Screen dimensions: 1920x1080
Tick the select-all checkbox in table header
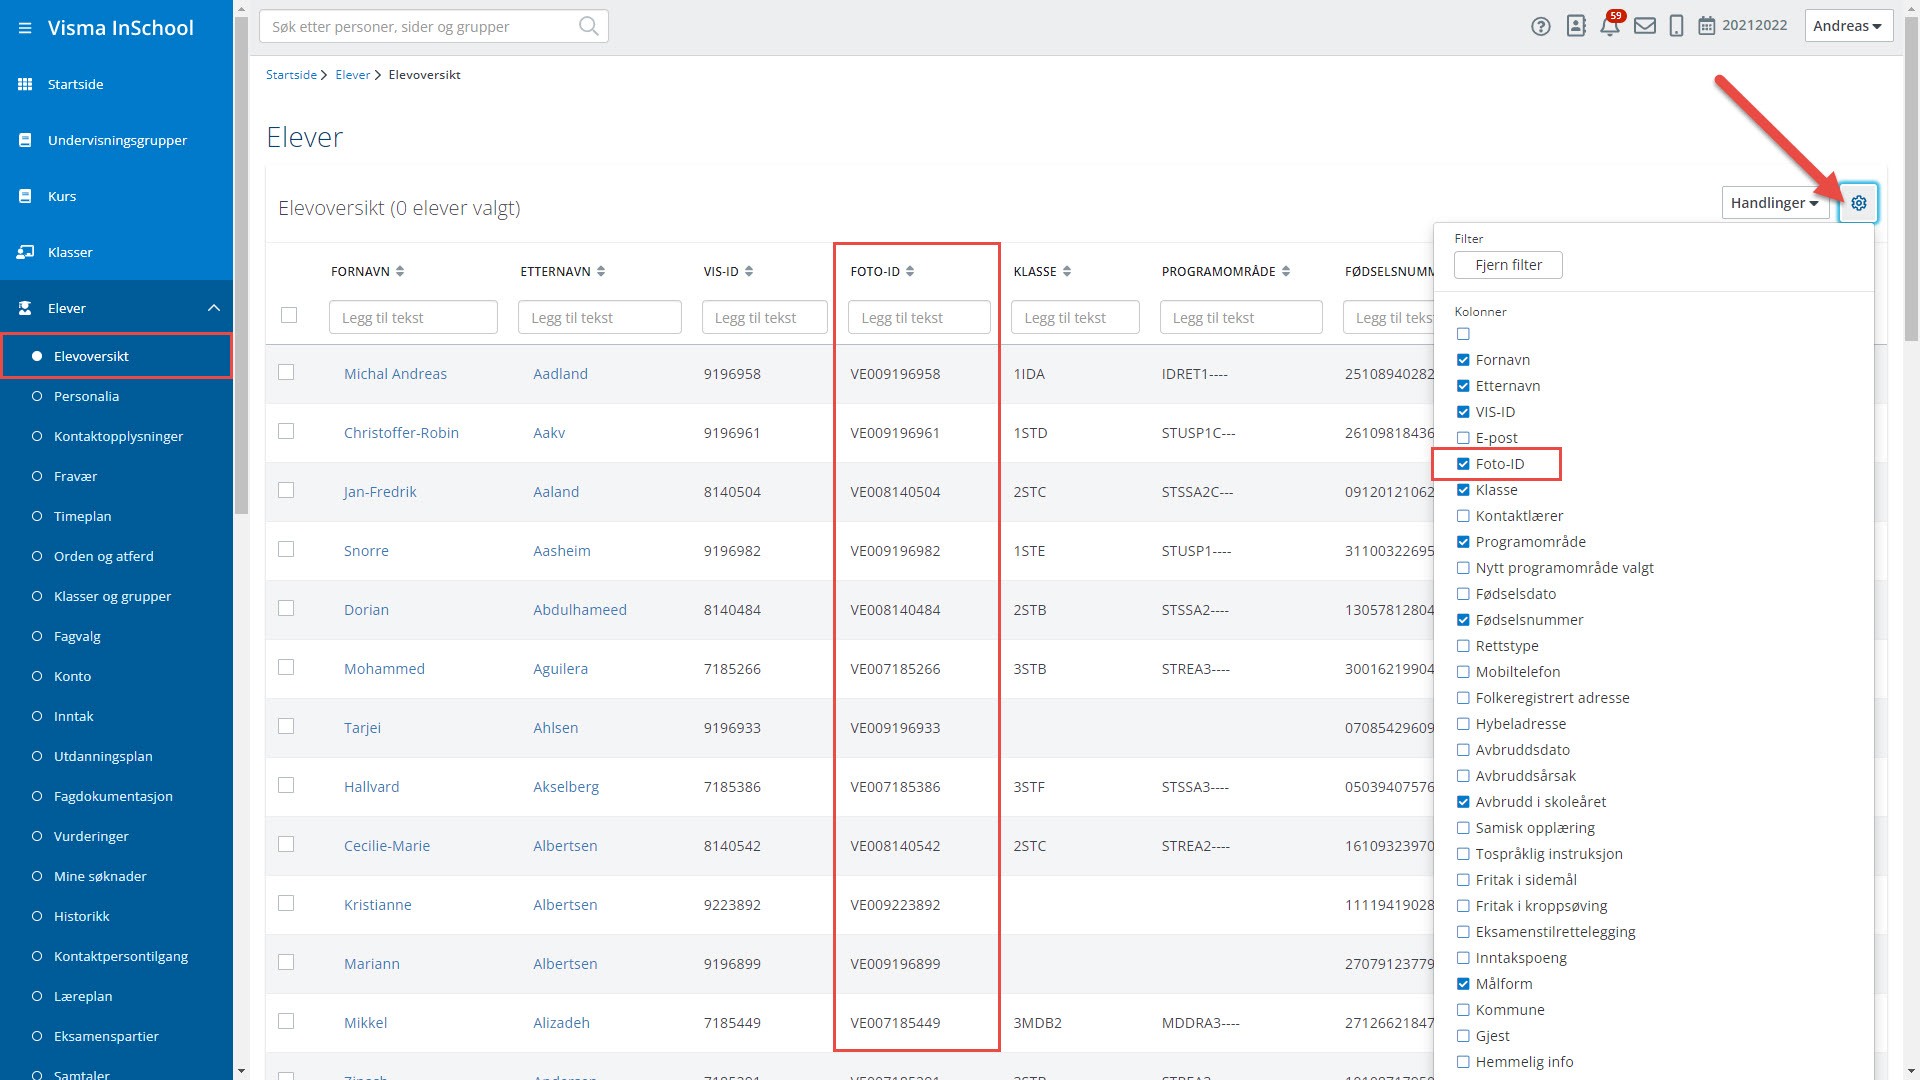tap(289, 315)
